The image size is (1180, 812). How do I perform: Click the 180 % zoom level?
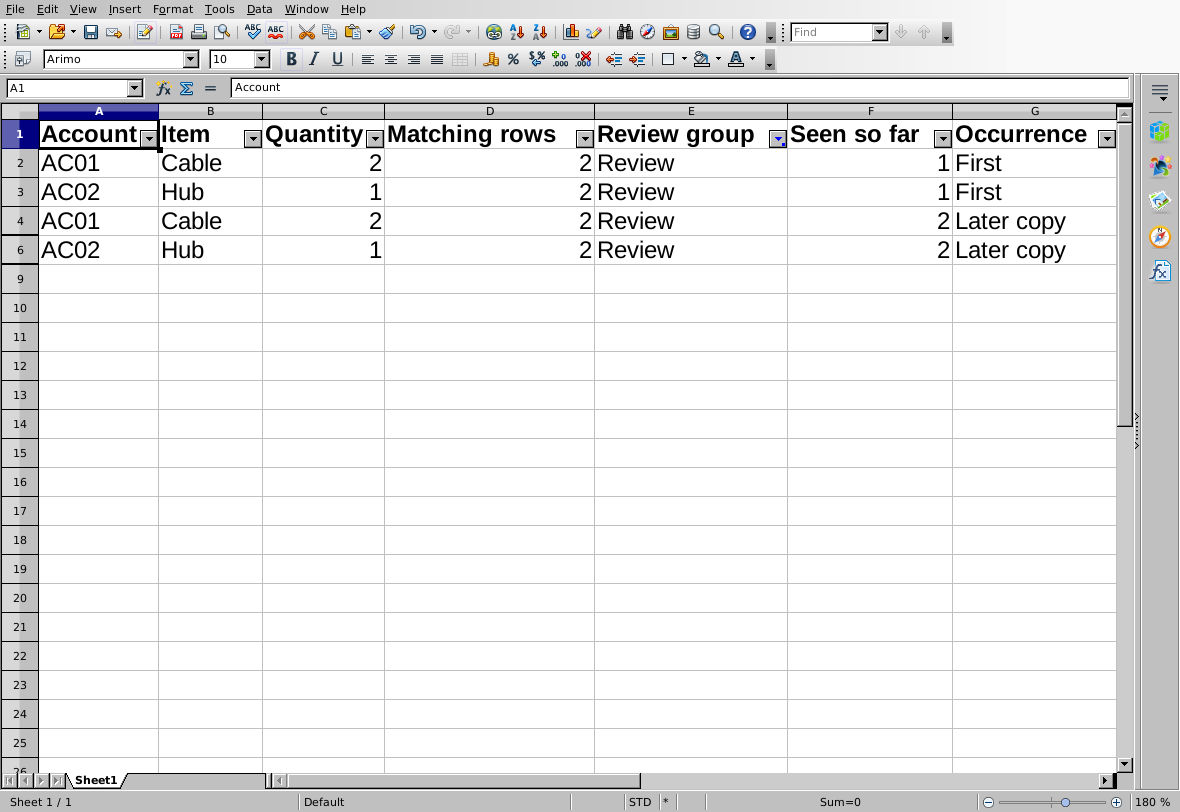pyautogui.click(x=1153, y=802)
